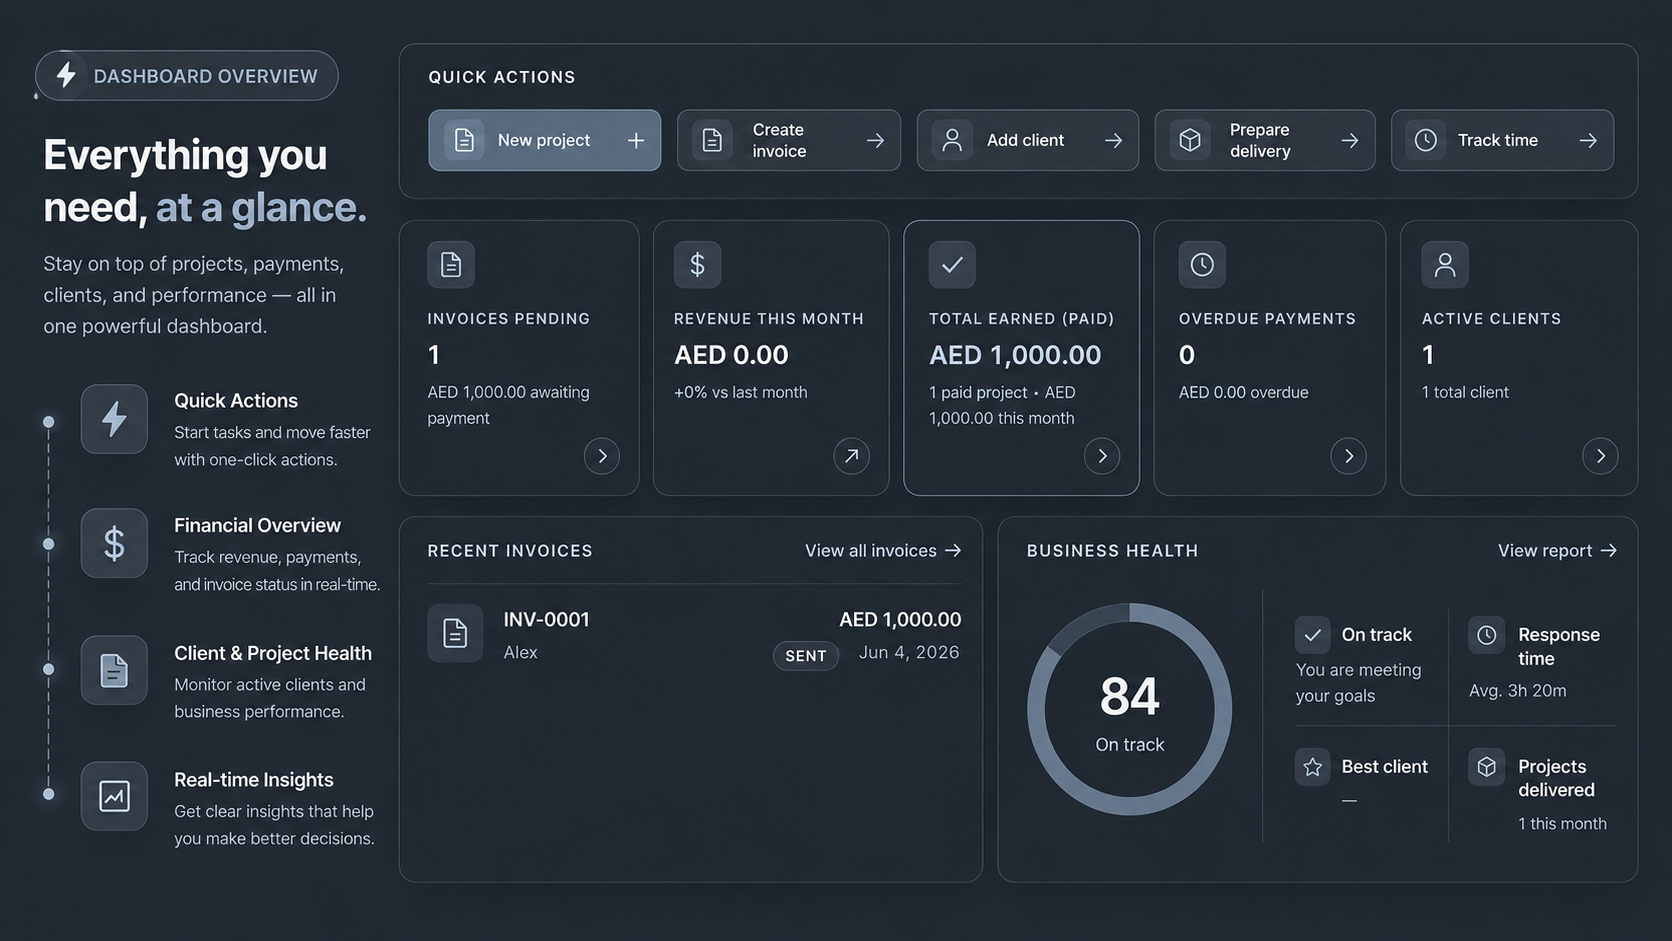1672x941 pixels.
Task: Click the plus icon on New project
Action: click(x=636, y=140)
